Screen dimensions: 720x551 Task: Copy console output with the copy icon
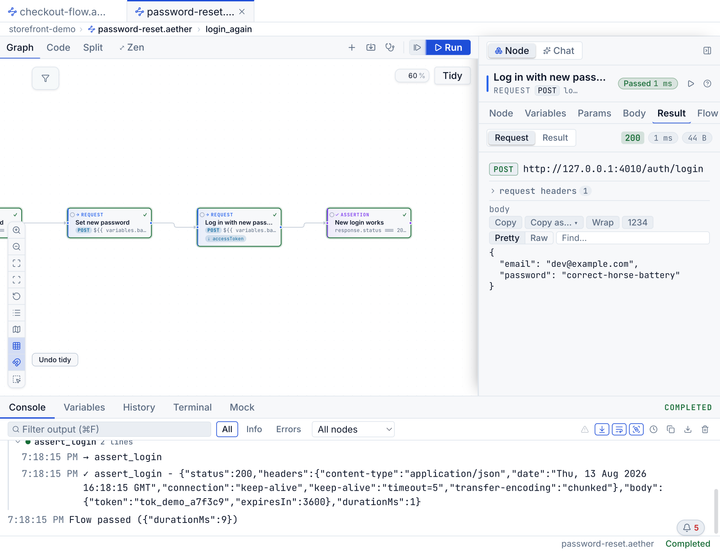pyautogui.click(x=670, y=429)
